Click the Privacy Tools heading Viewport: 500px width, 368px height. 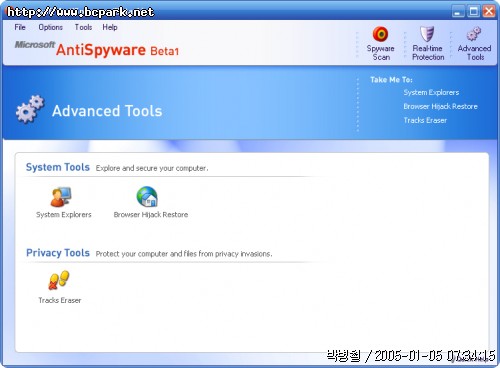(58, 253)
